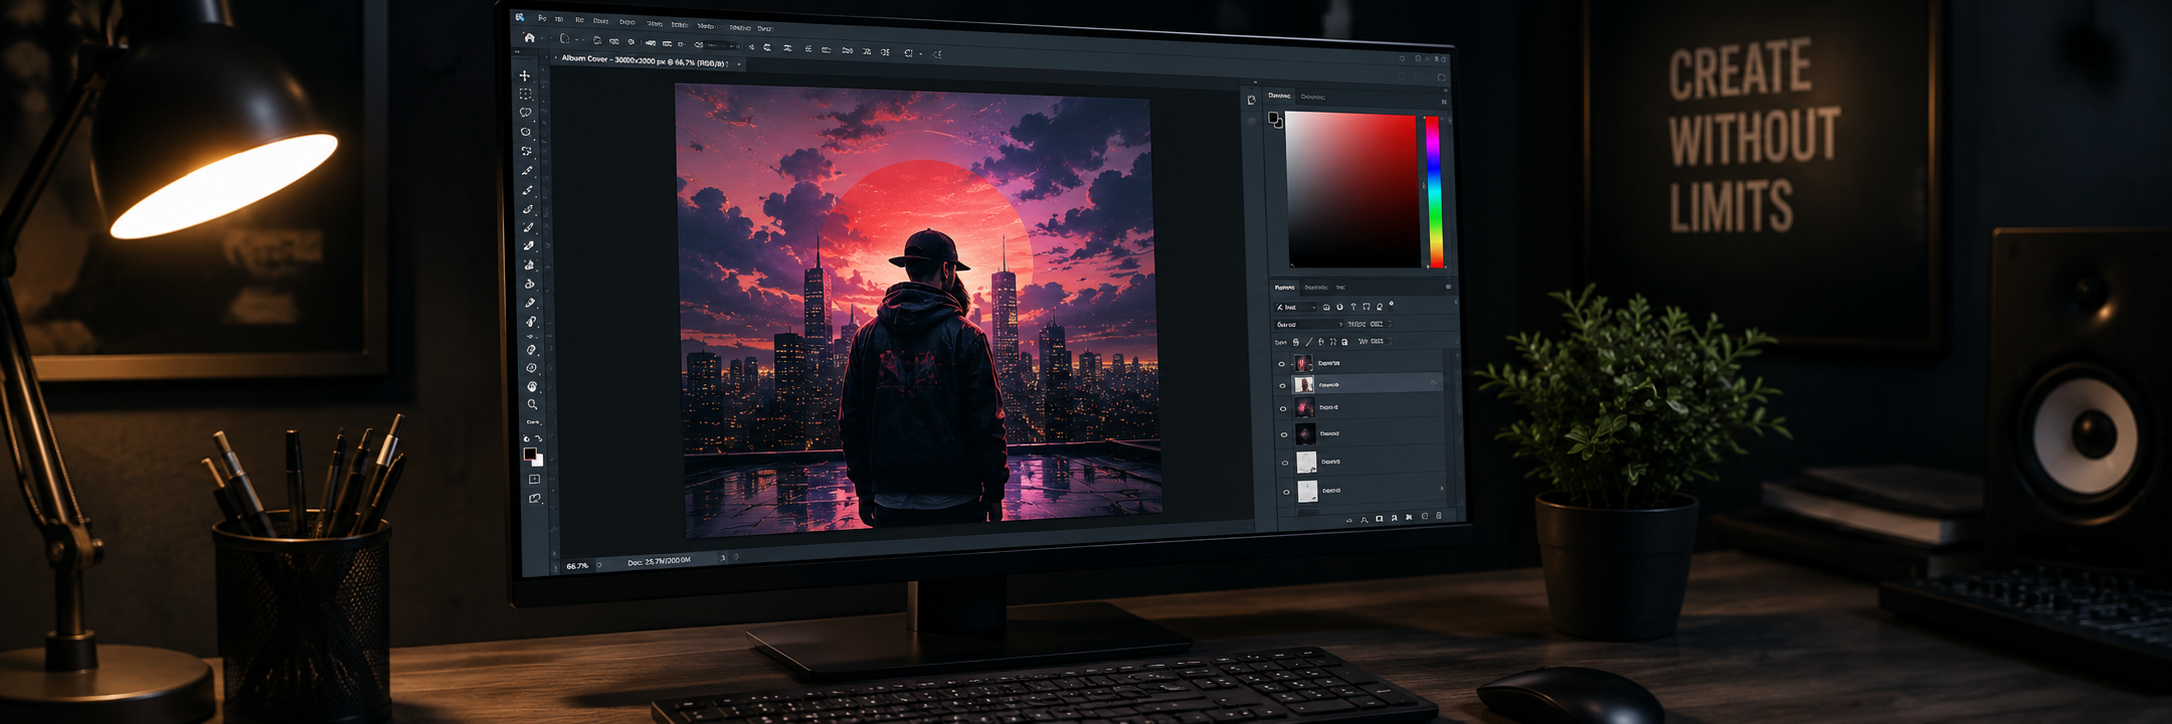The width and height of the screenshot is (2172, 724).
Task: Select the Rectangular Marquee tool
Action: point(526,94)
